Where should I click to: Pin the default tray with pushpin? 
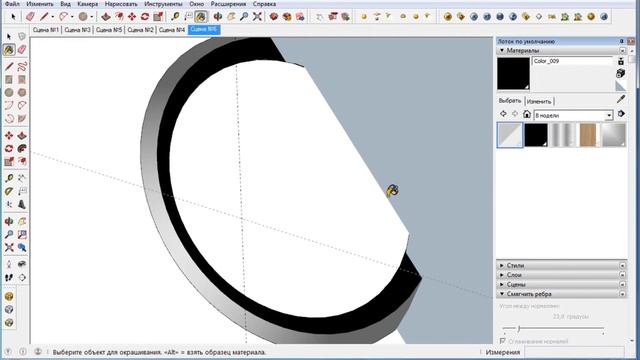point(622,42)
